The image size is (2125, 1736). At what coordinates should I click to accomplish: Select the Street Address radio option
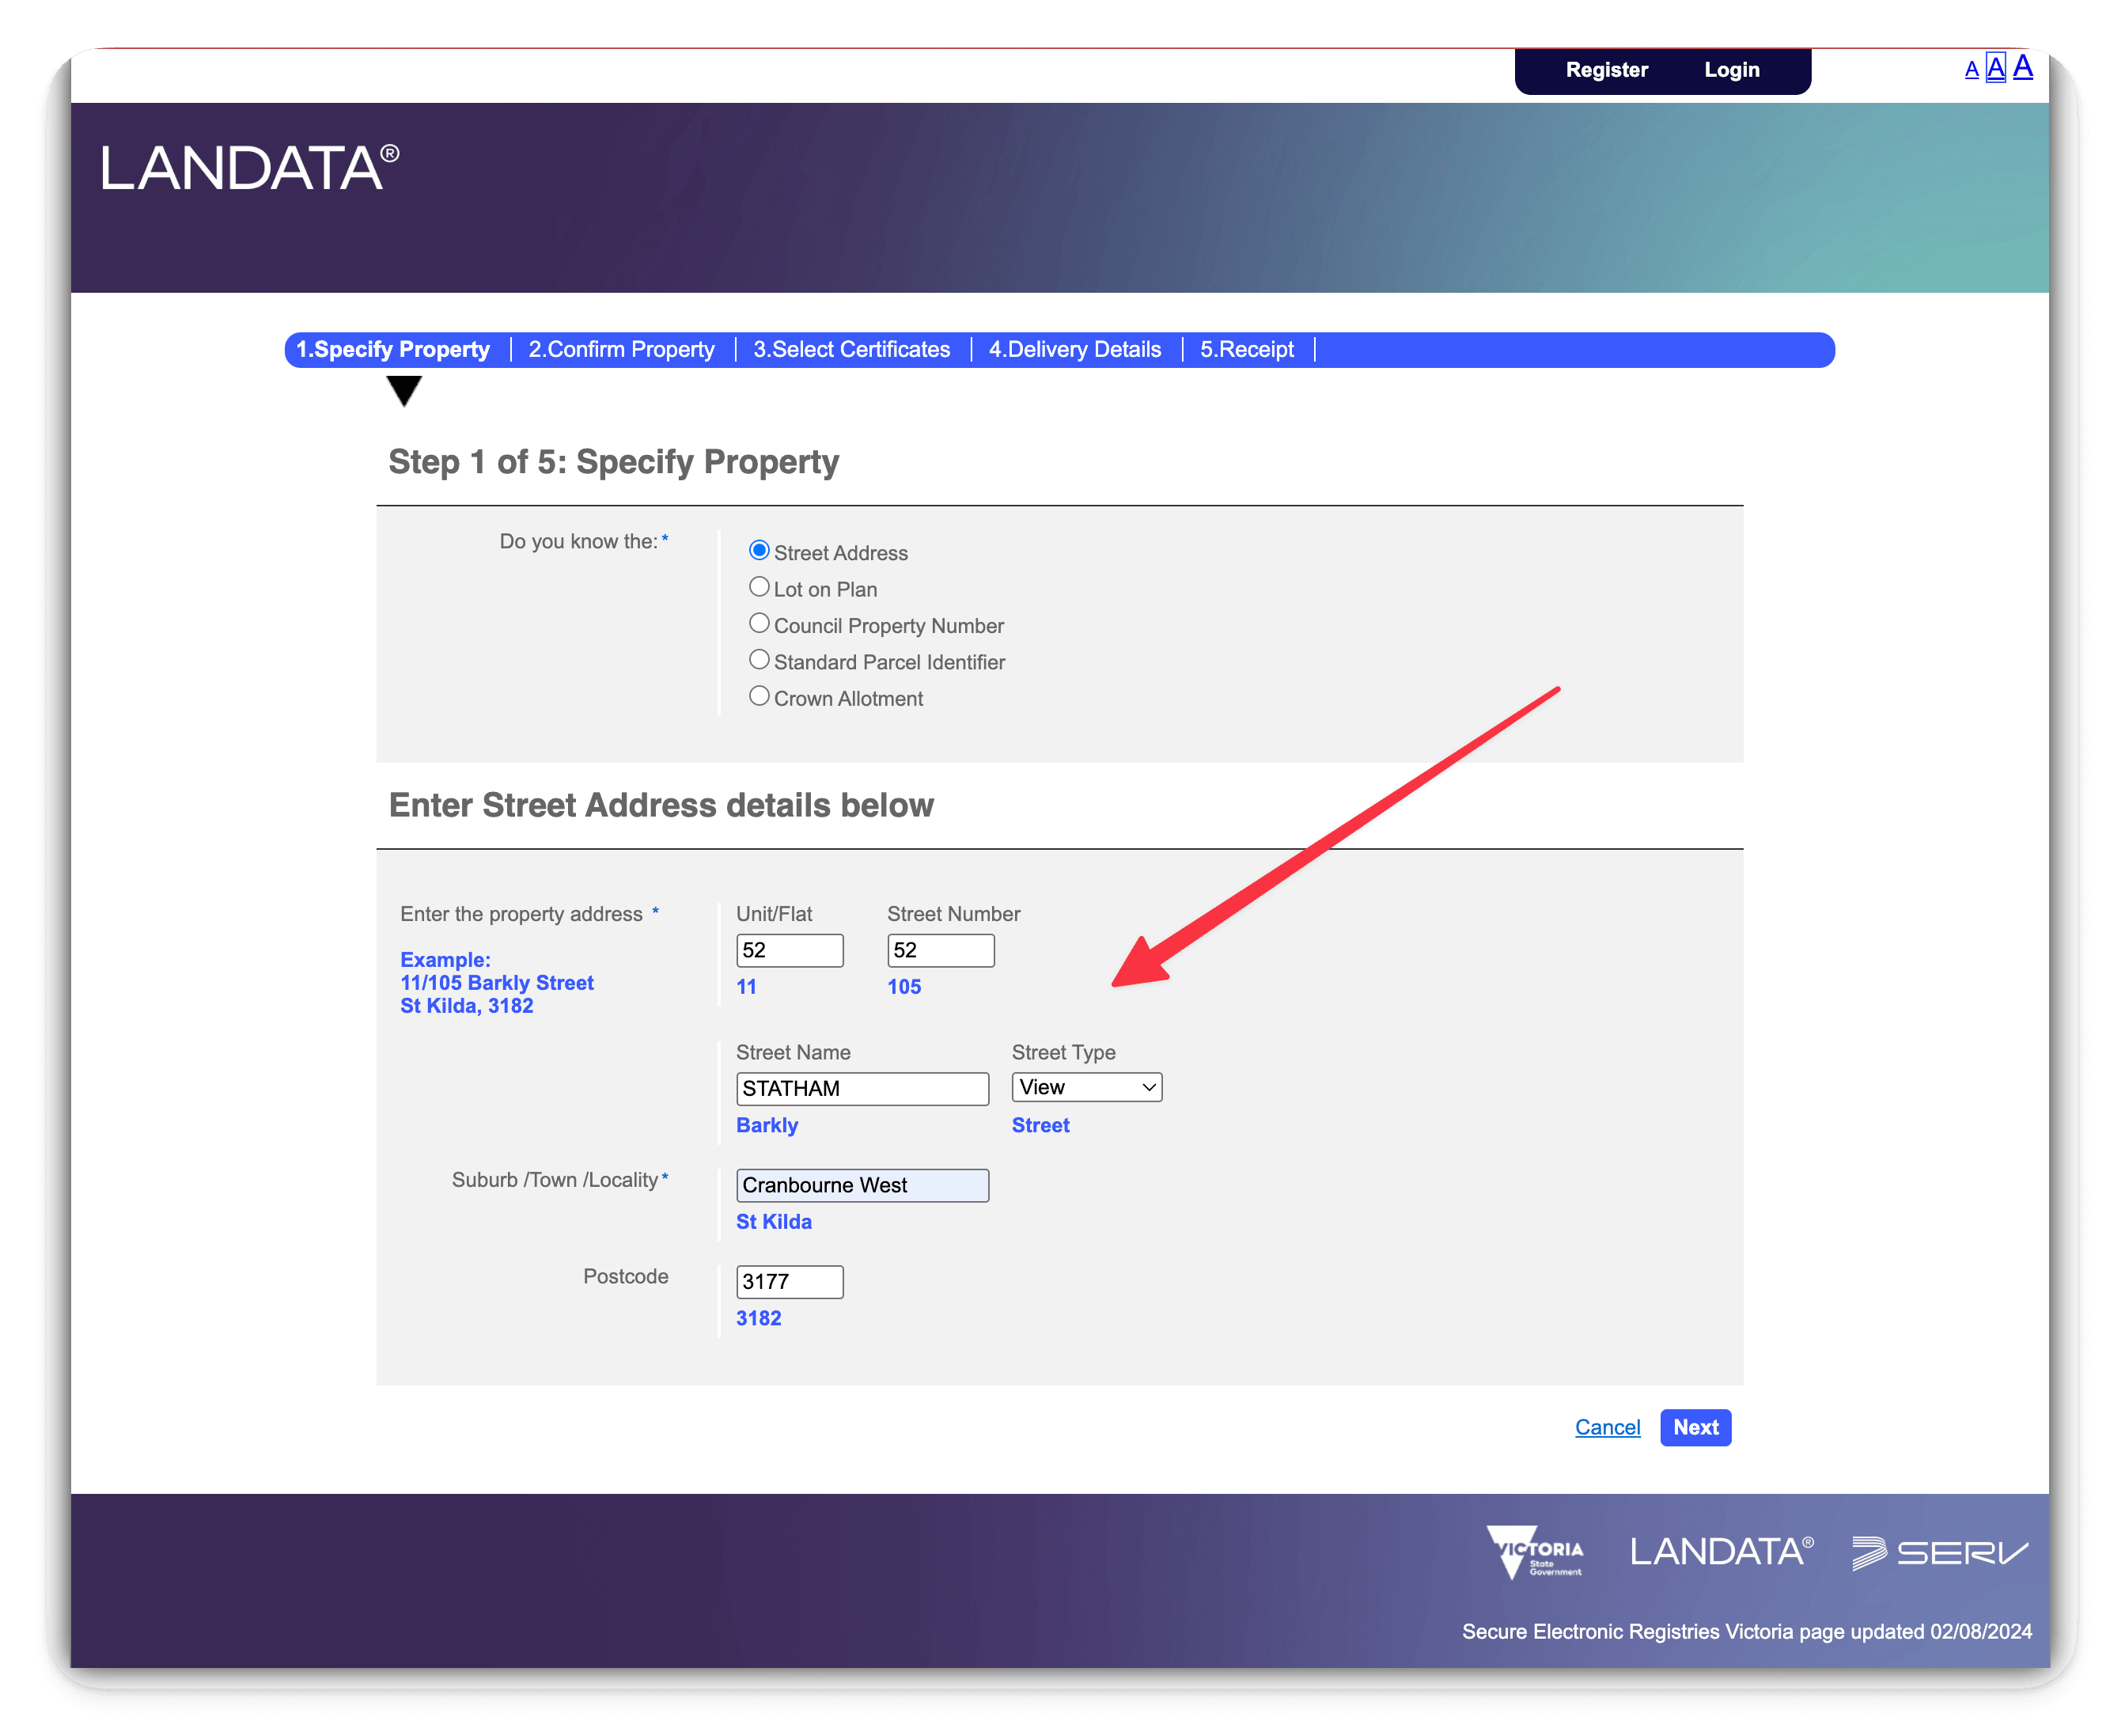click(759, 551)
